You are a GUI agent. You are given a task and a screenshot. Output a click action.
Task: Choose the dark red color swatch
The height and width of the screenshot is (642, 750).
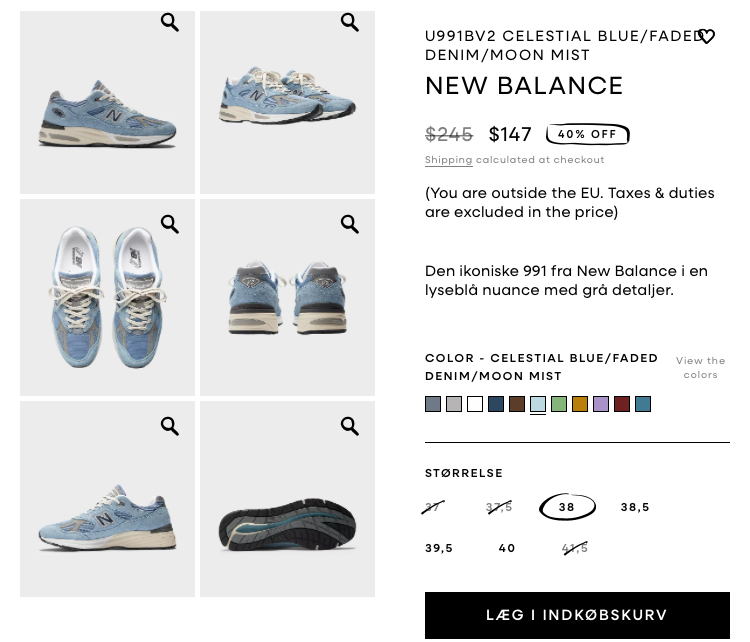[x=622, y=404]
